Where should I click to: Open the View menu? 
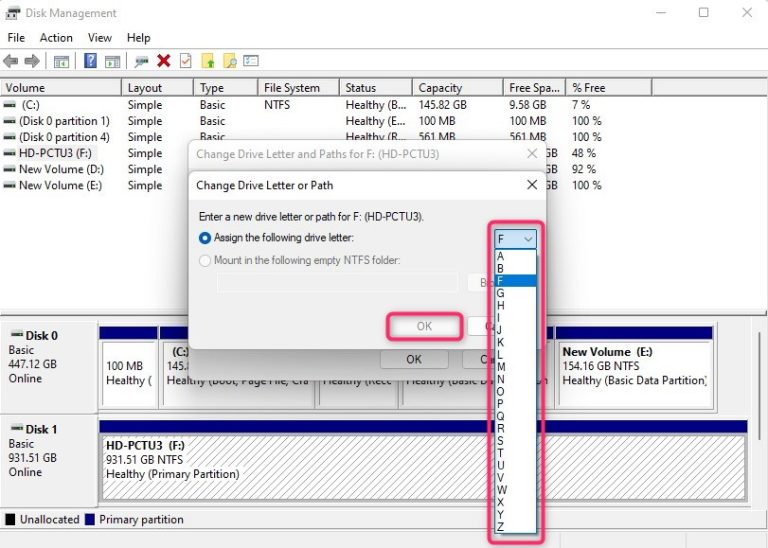click(100, 38)
